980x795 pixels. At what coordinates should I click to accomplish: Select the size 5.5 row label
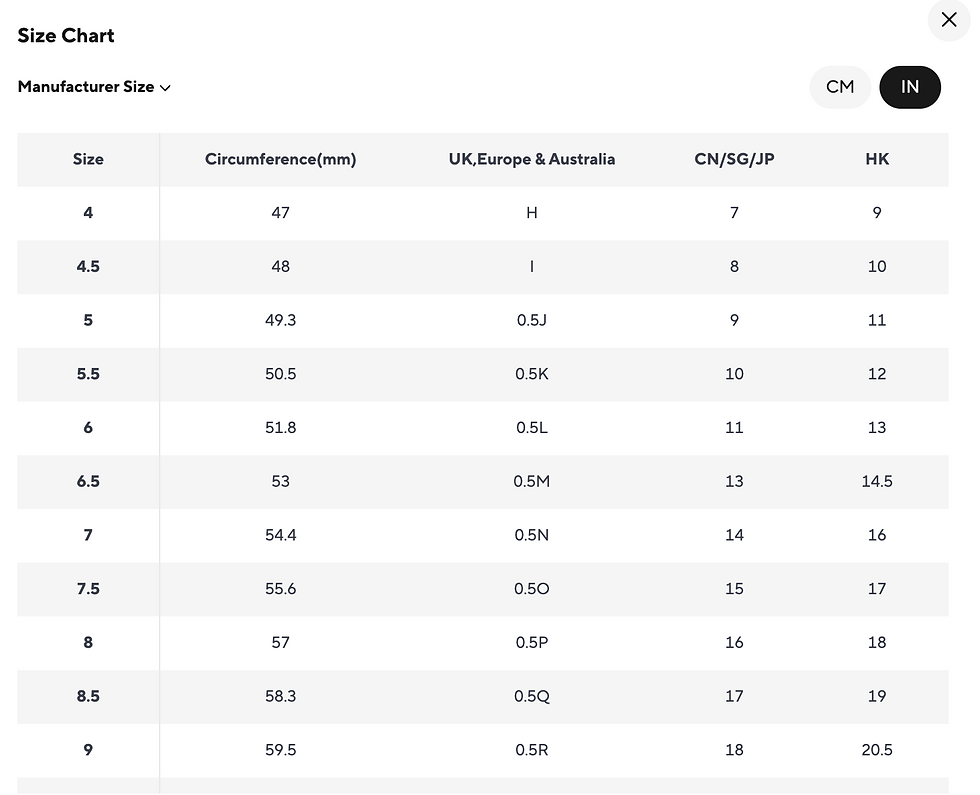[x=88, y=374]
